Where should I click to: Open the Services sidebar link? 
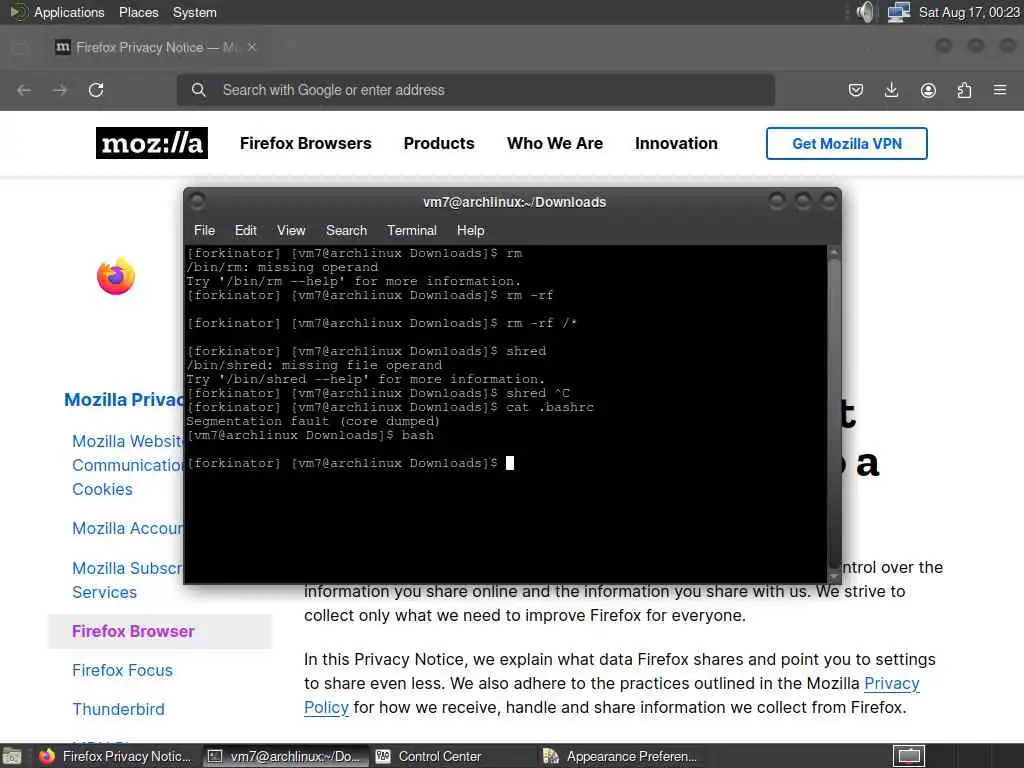point(104,592)
